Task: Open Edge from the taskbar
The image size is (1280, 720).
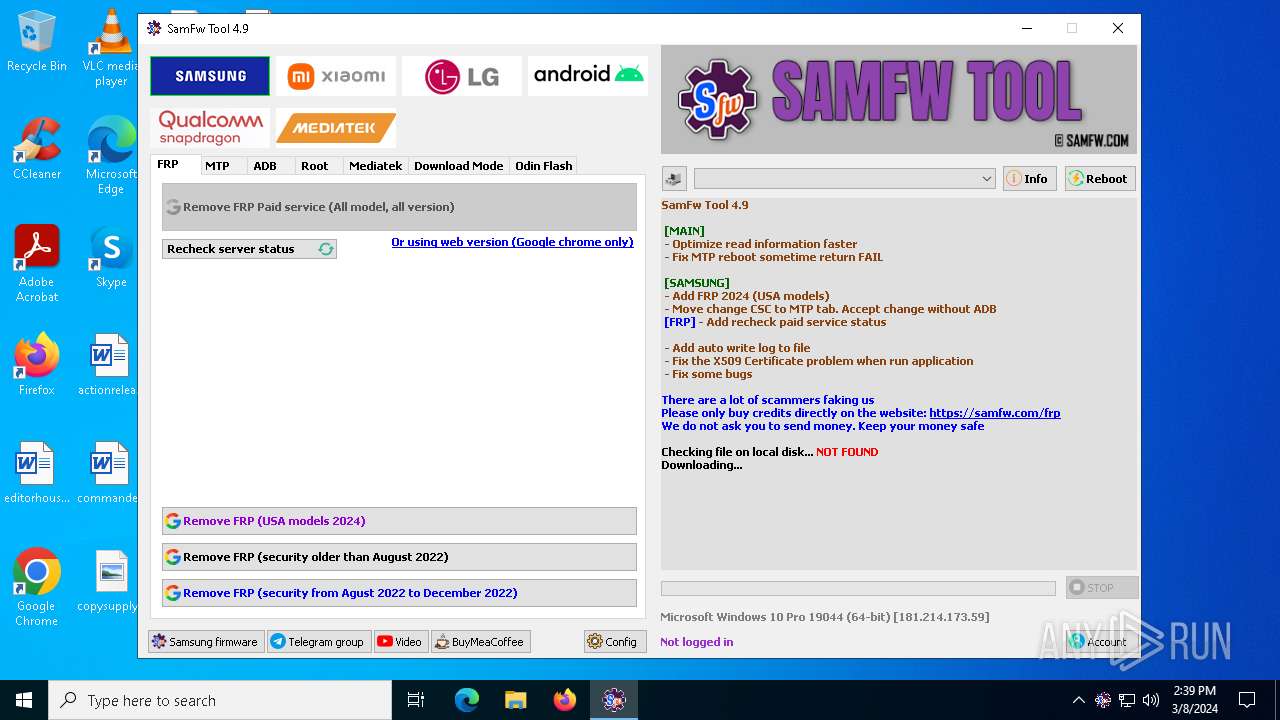Action: (467, 700)
